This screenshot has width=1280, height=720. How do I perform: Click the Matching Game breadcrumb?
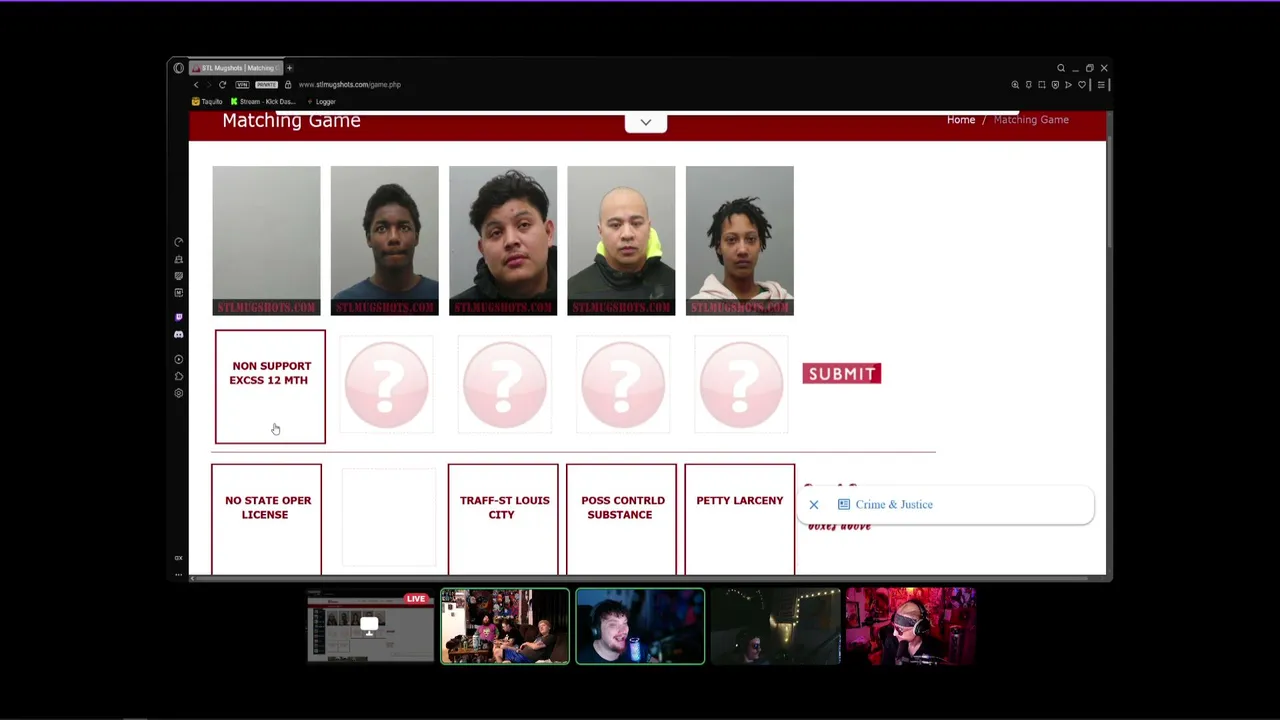click(x=1031, y=120)
